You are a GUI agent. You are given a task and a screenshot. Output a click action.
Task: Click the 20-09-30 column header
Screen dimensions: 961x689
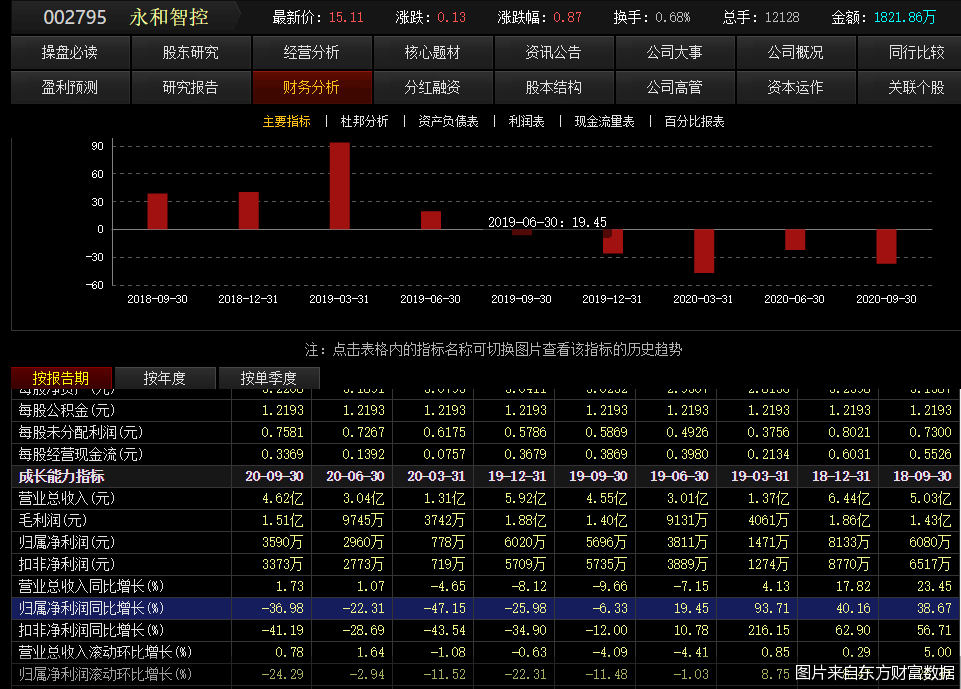274,476
